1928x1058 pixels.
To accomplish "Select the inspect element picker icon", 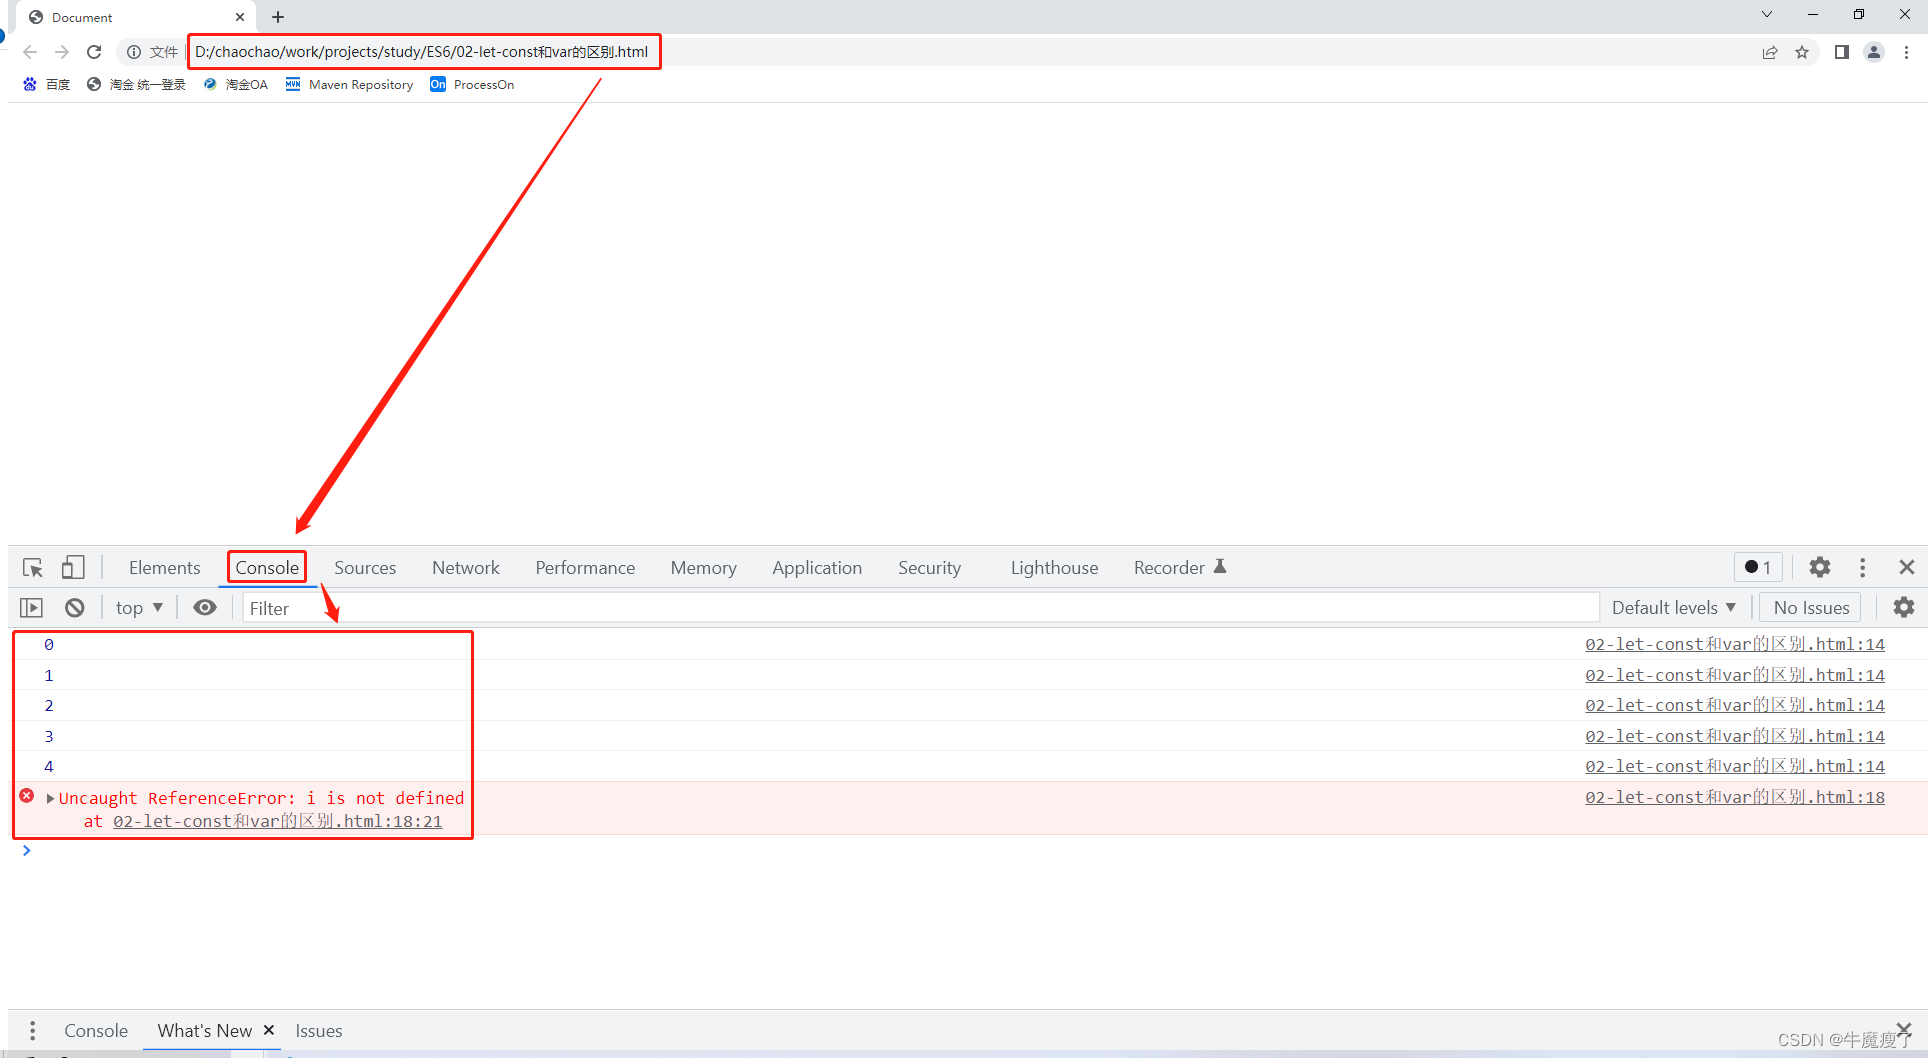I will tap(33, 568).
